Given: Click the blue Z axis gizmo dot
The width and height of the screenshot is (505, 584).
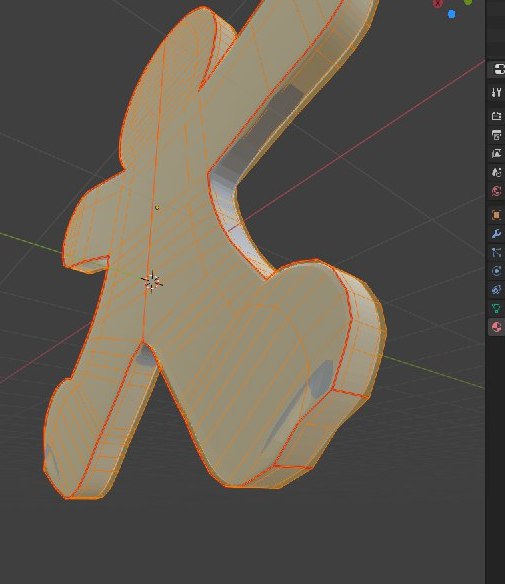Looking at the screenshot, I should pos(451,14).
